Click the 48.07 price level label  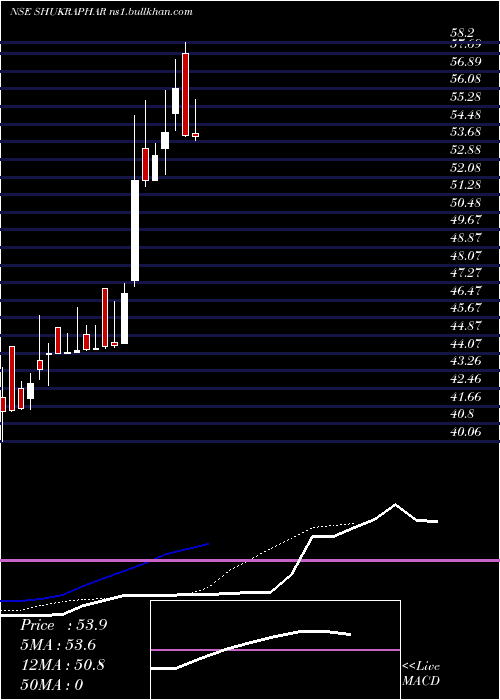coord(466,256)
